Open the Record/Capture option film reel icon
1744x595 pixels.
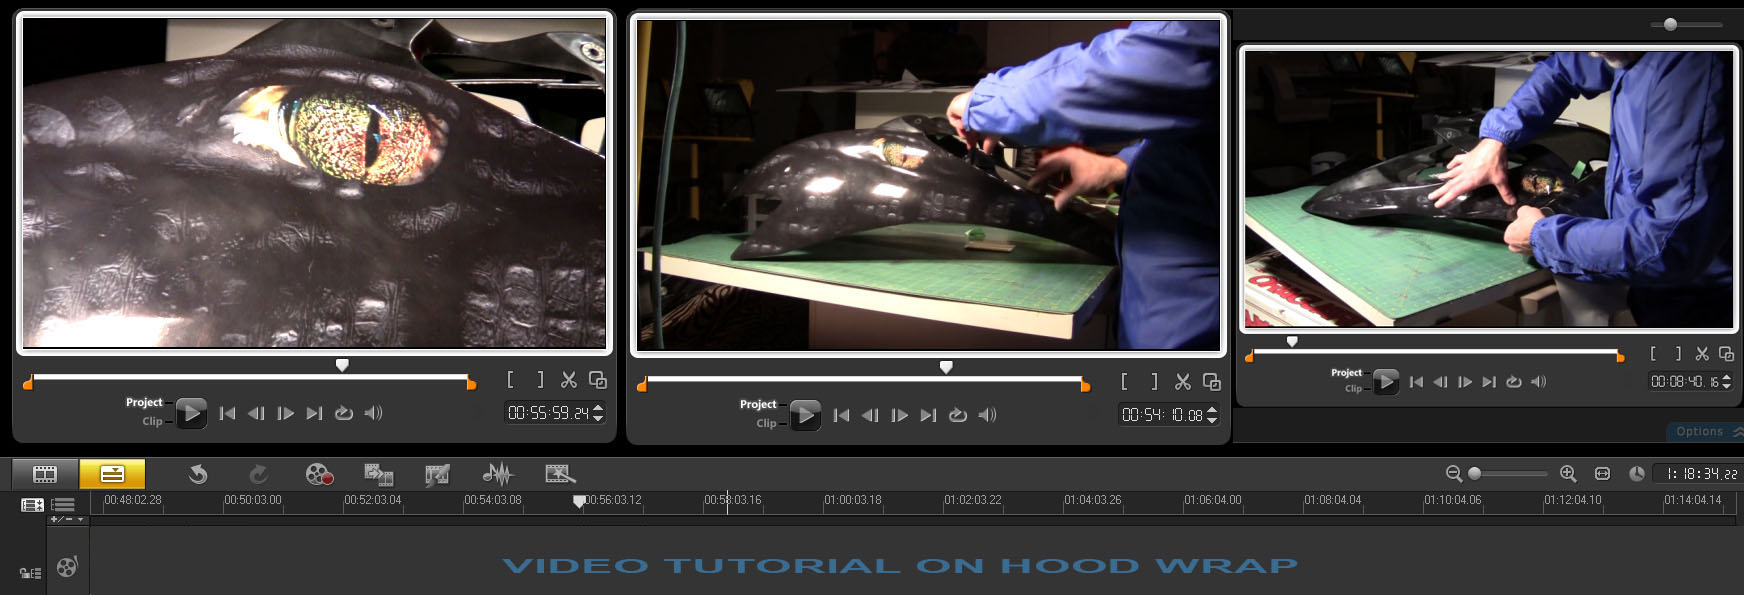318,474
